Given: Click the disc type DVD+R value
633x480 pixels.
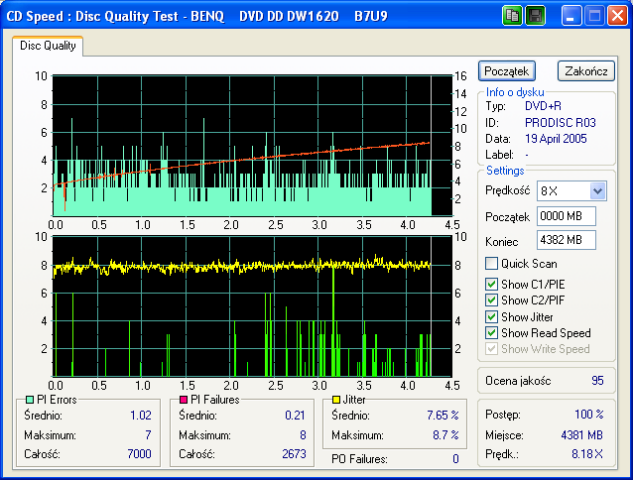Looking at the screenshot, I should pos(543,106).
